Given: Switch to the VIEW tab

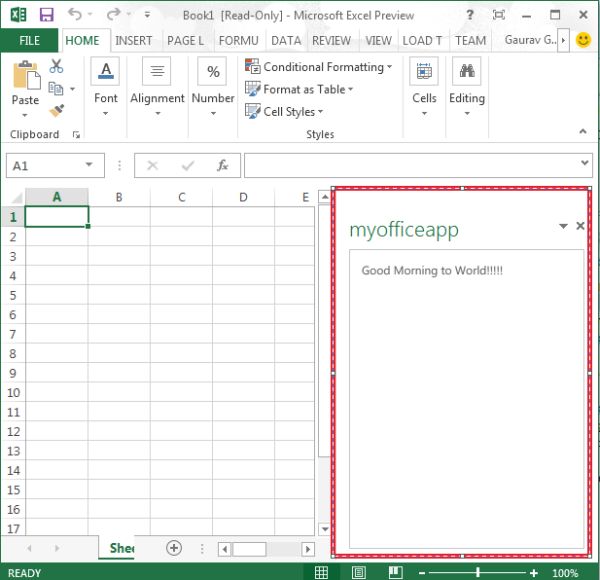Looking at the screenshot, I should pyautogui.click(x=378, y=41).
